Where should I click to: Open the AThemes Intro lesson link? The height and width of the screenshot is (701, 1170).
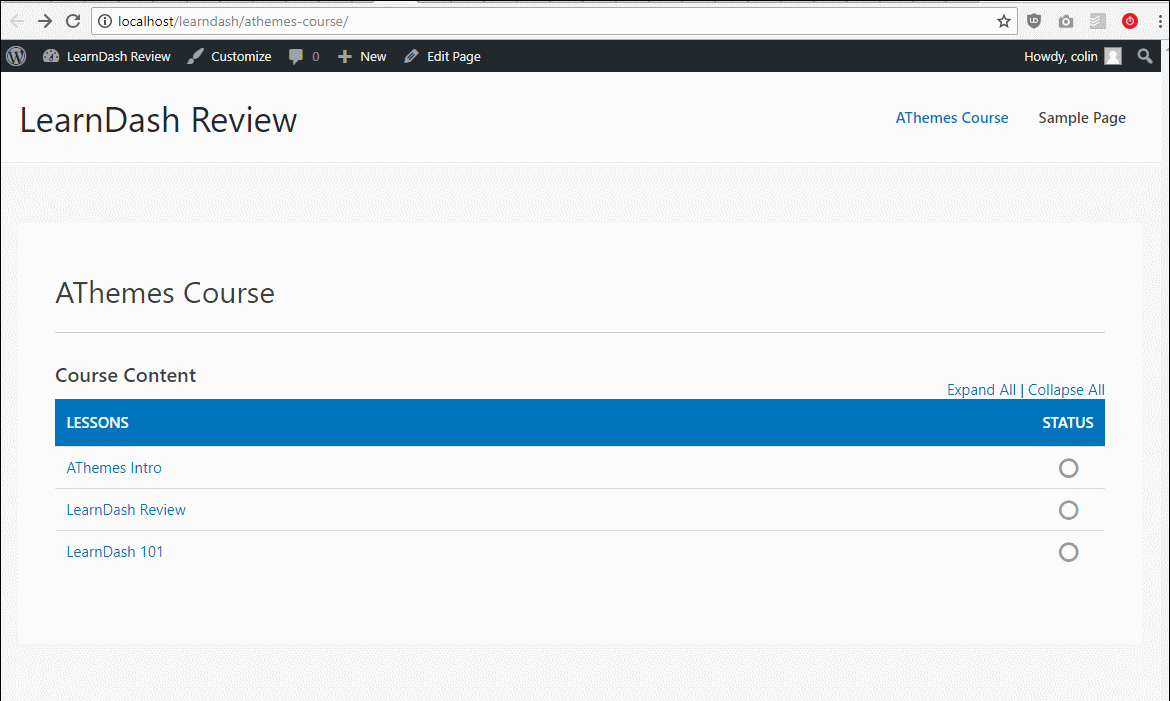(114, 468)
